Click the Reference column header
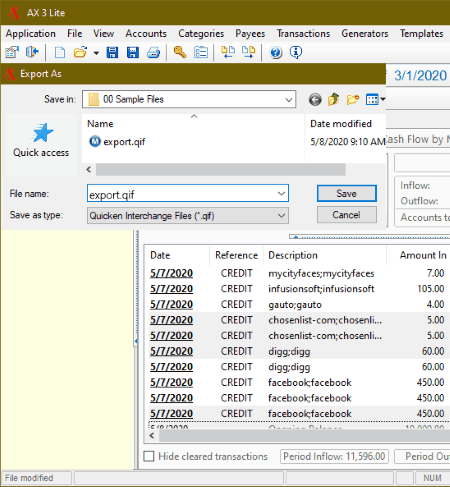Screen dimensions: 450x487 click(236, 255)
